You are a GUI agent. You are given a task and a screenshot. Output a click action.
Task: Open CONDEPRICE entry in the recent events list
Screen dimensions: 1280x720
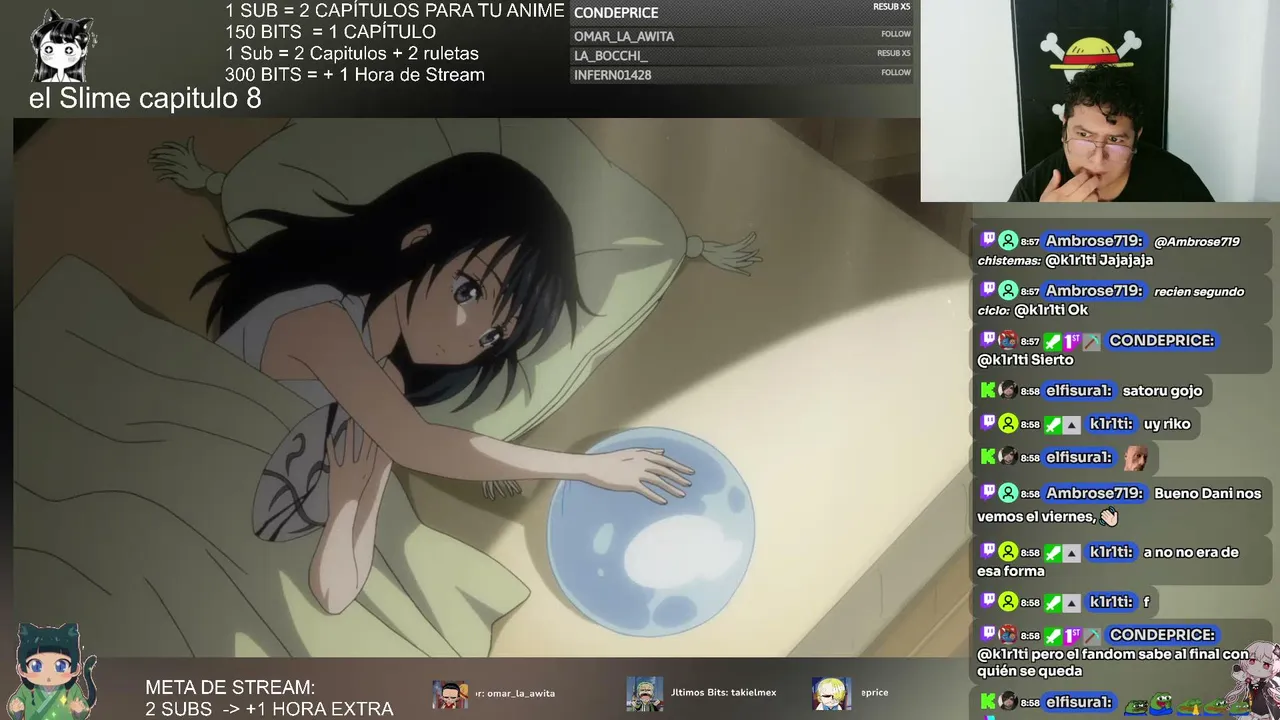(742, 13)
